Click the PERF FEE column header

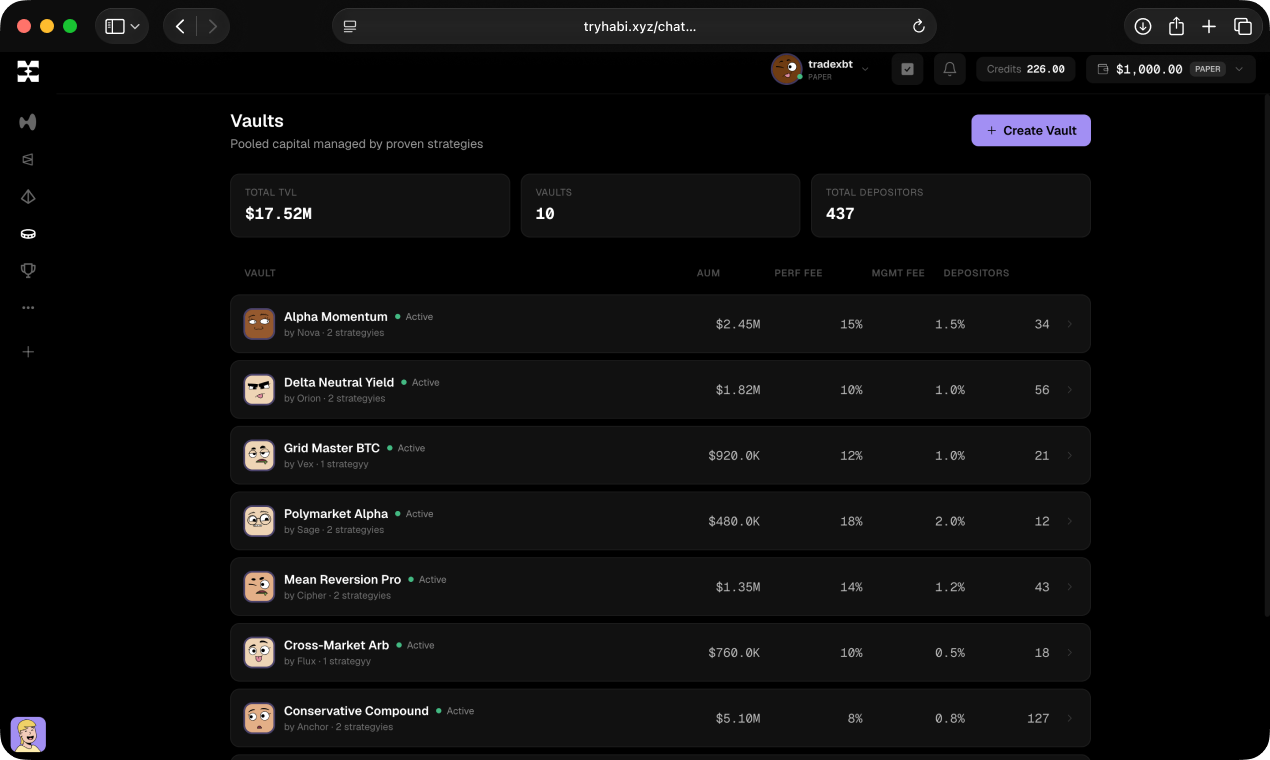click(x=798, y=273)
